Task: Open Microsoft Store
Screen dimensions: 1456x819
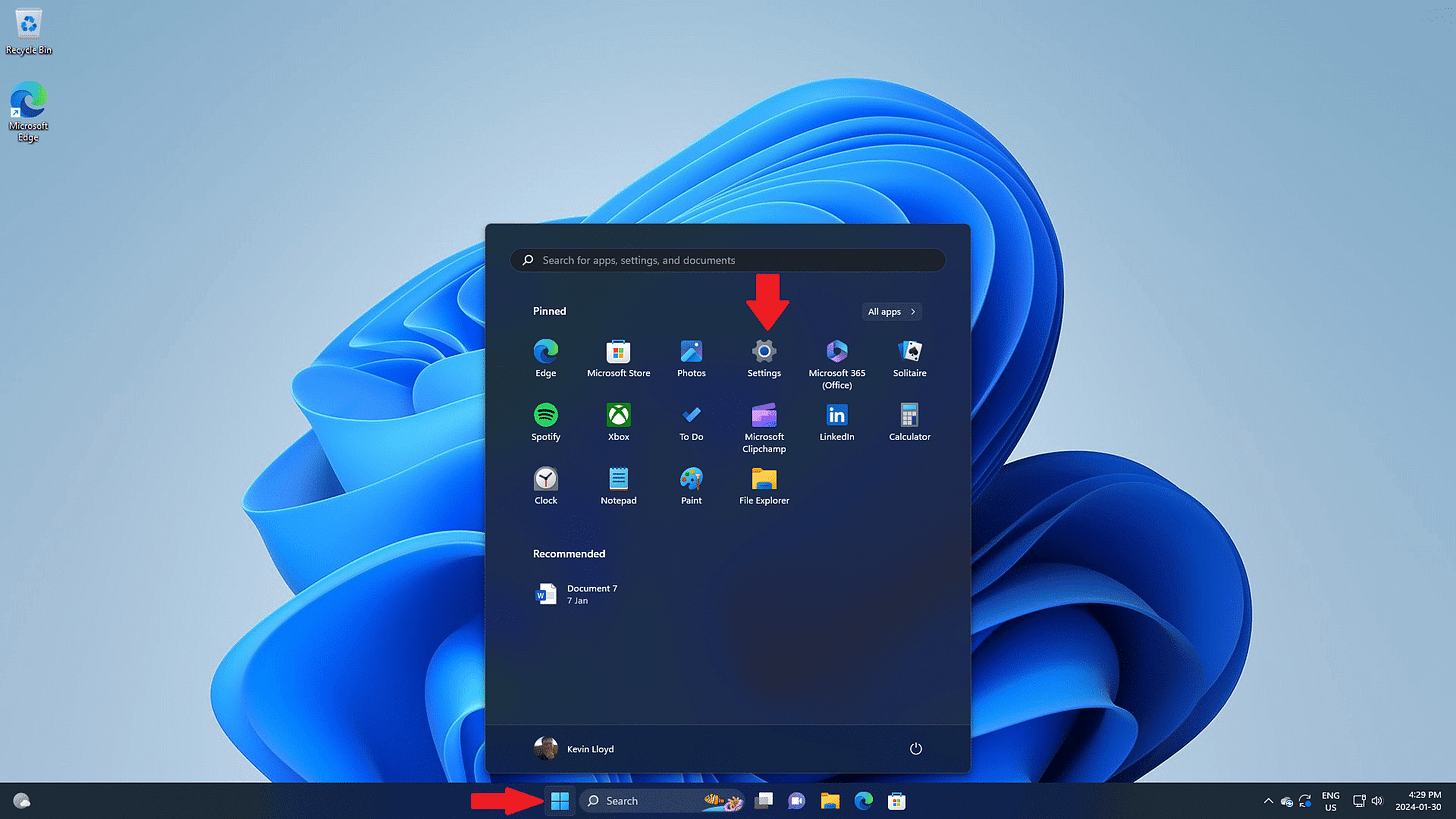Action: pos(618,354)
